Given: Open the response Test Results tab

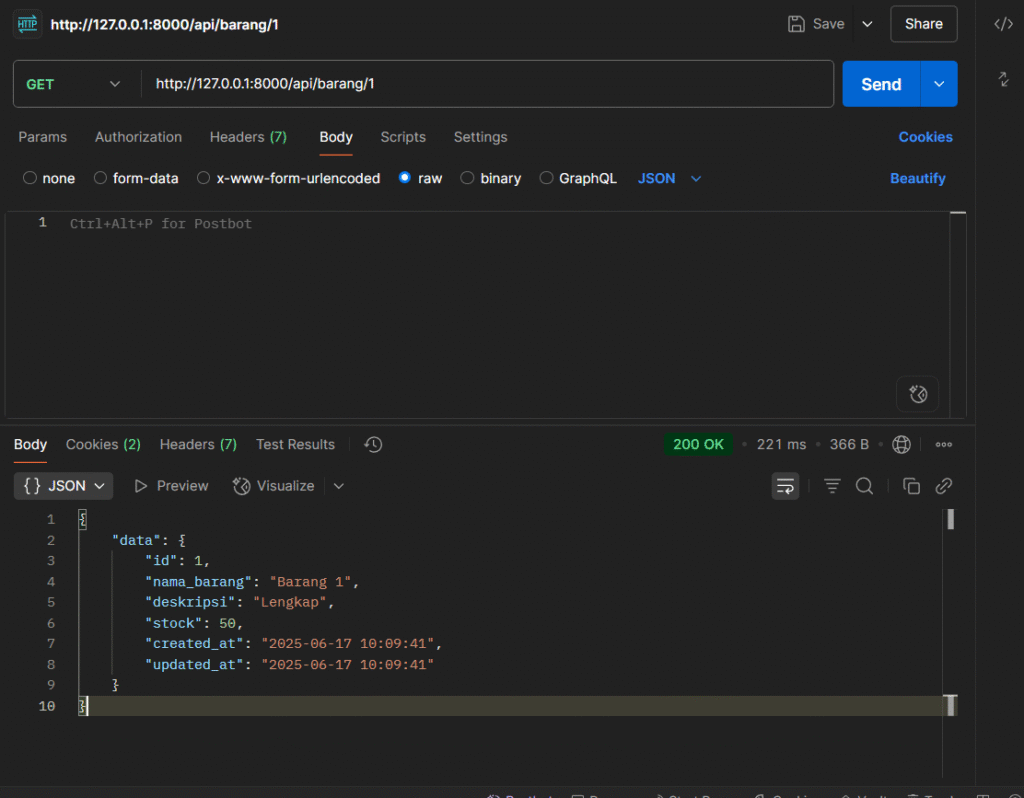Looking at the screenshot, I should point(295,444).
